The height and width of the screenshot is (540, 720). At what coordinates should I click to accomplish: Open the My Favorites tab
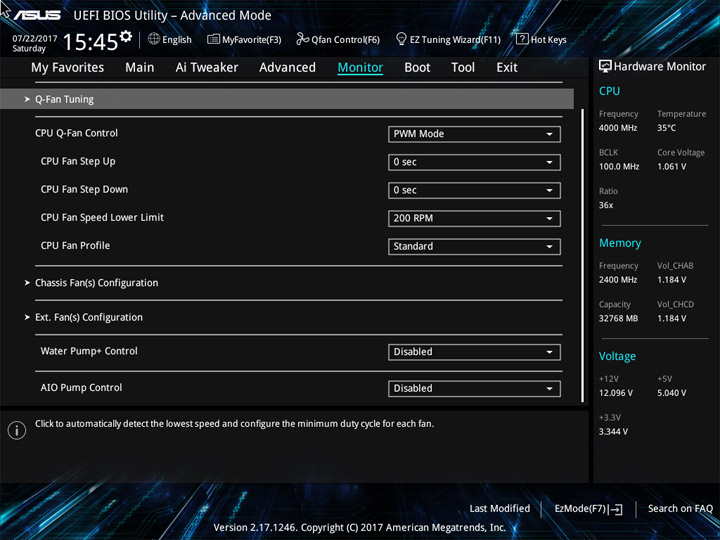click(x=68, y=68)
